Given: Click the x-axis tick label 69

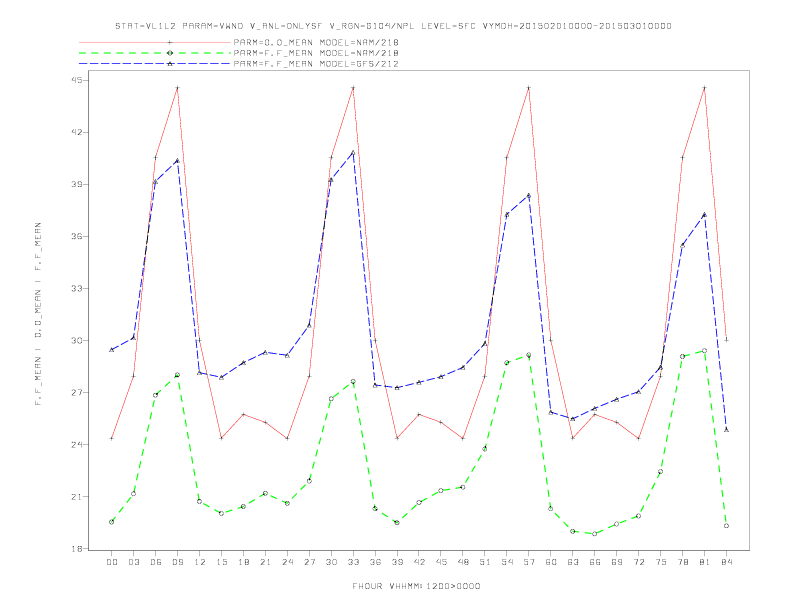Looking at the screenshot, I should coord(617,562).
